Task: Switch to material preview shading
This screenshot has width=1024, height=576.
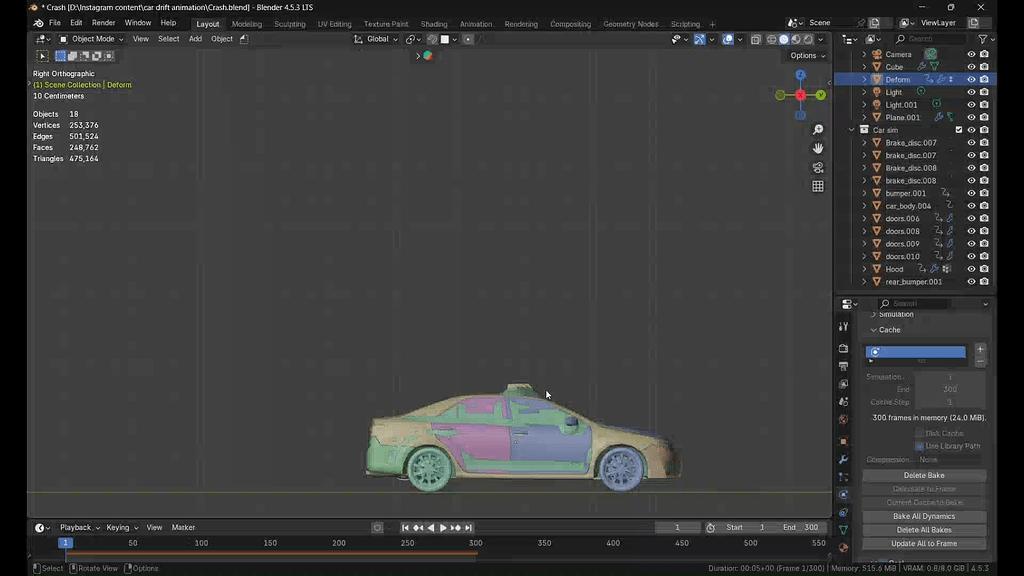Action: [796, 39]
